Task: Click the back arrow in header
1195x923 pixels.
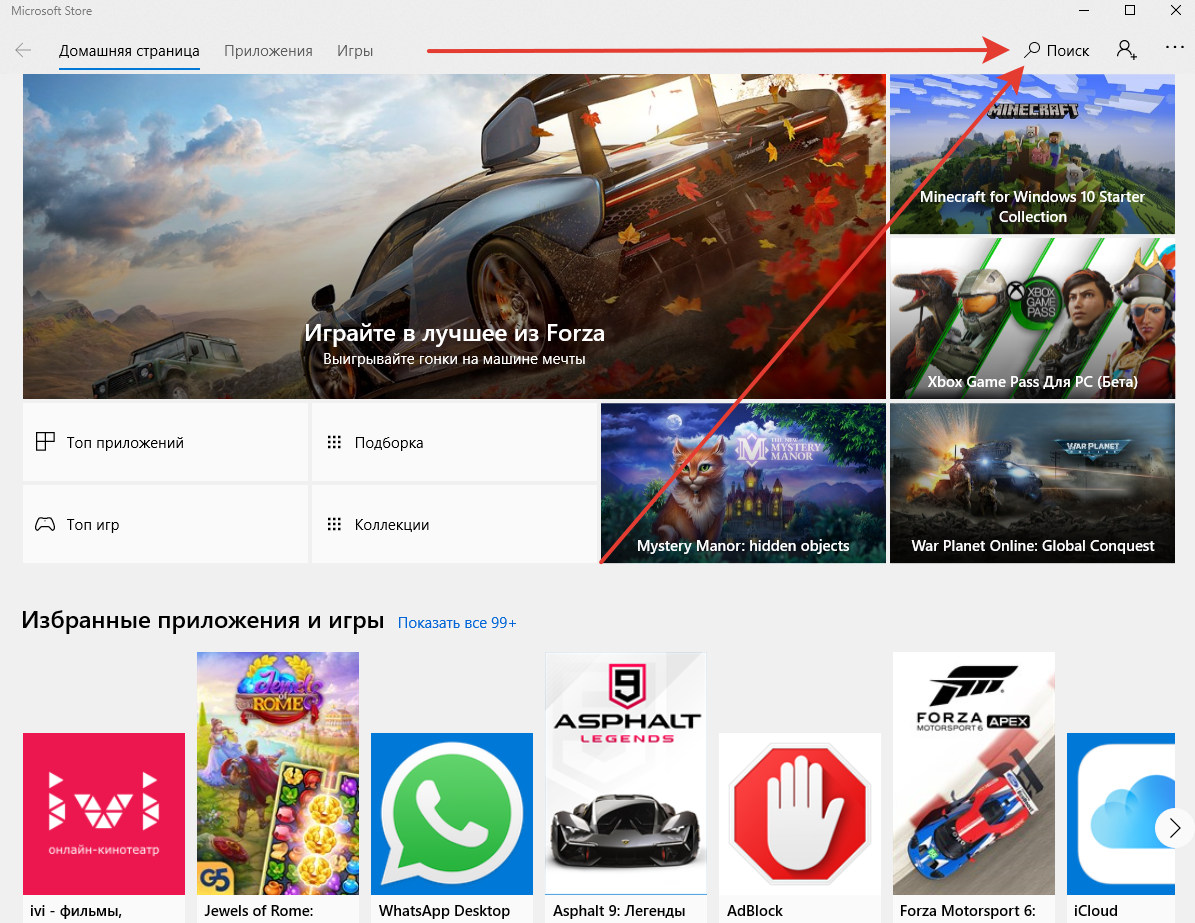Action: click(23, 50)
